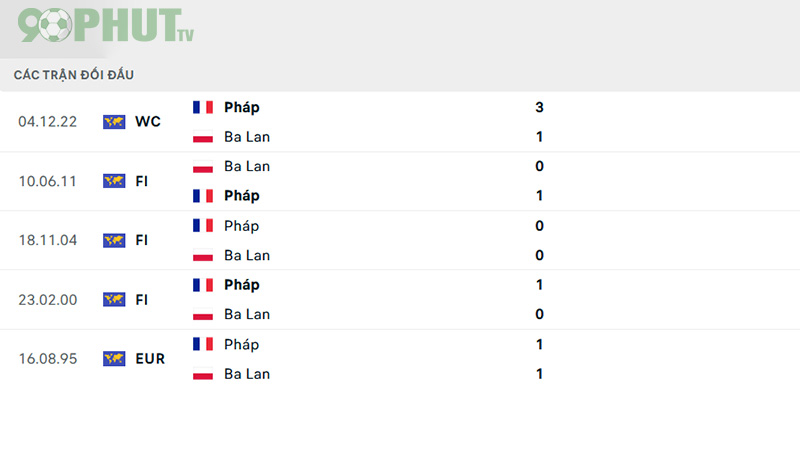Click the world map icon beside WC

click(x=114, y=121)
